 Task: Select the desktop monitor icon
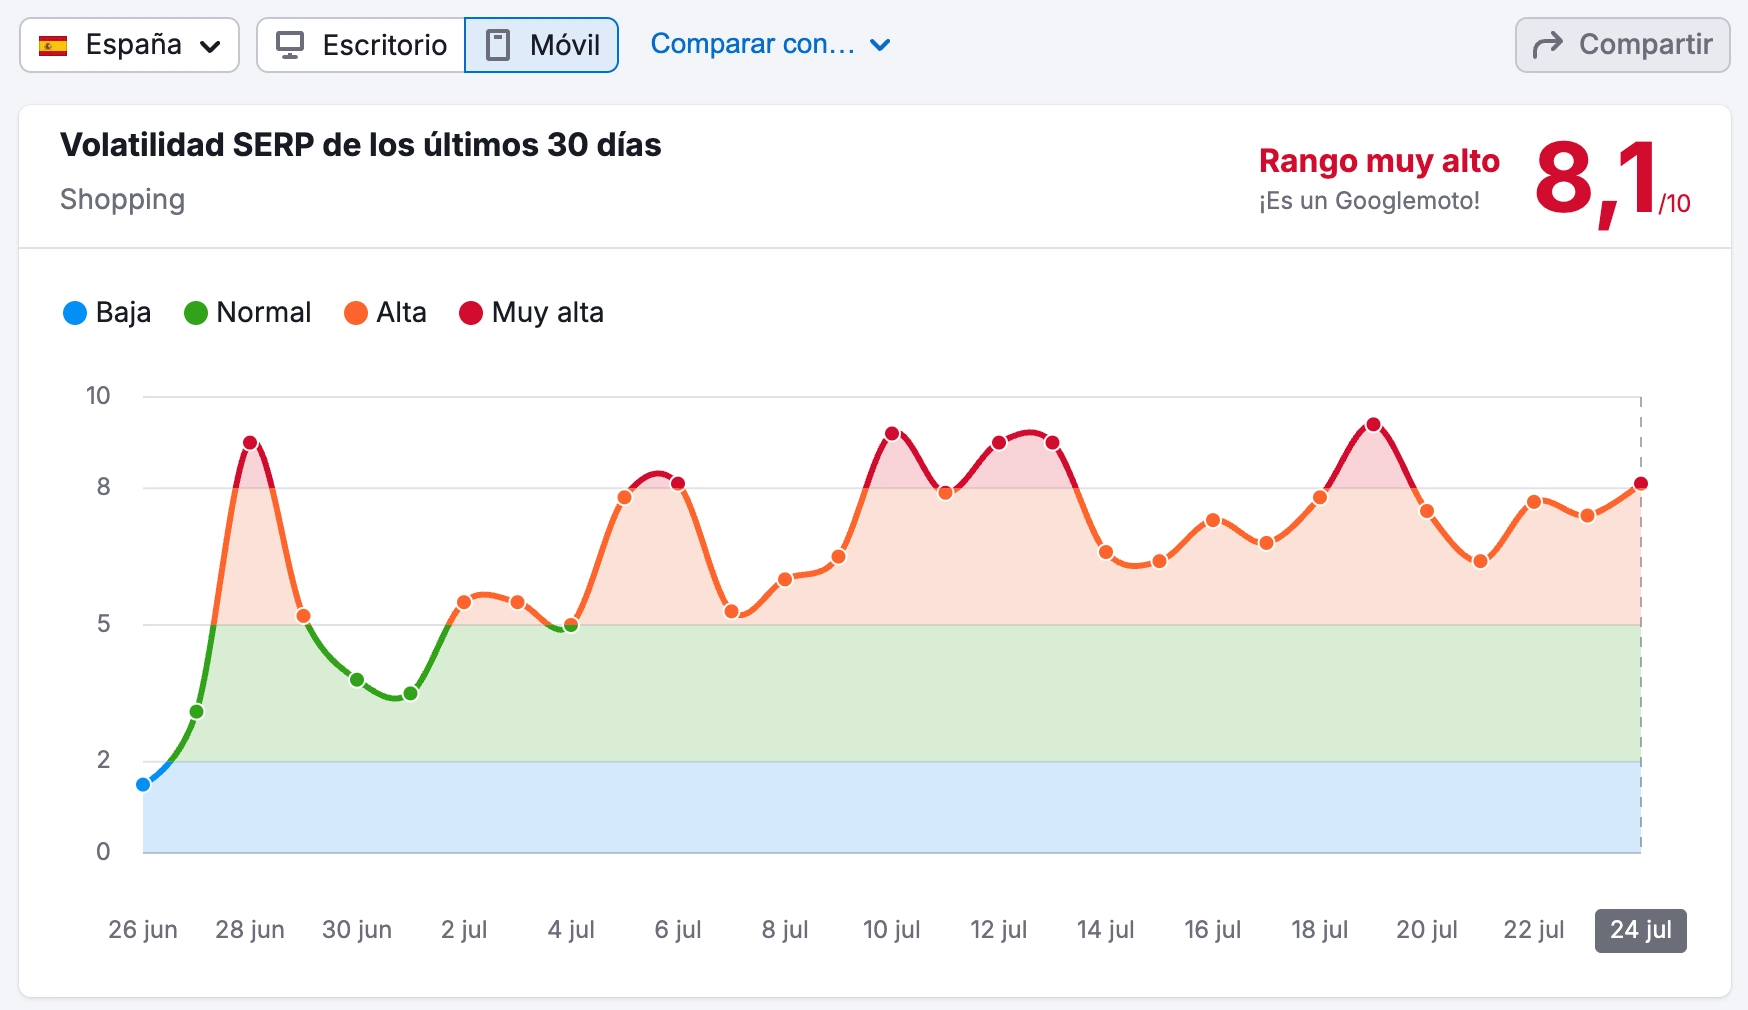coord(291,44)
